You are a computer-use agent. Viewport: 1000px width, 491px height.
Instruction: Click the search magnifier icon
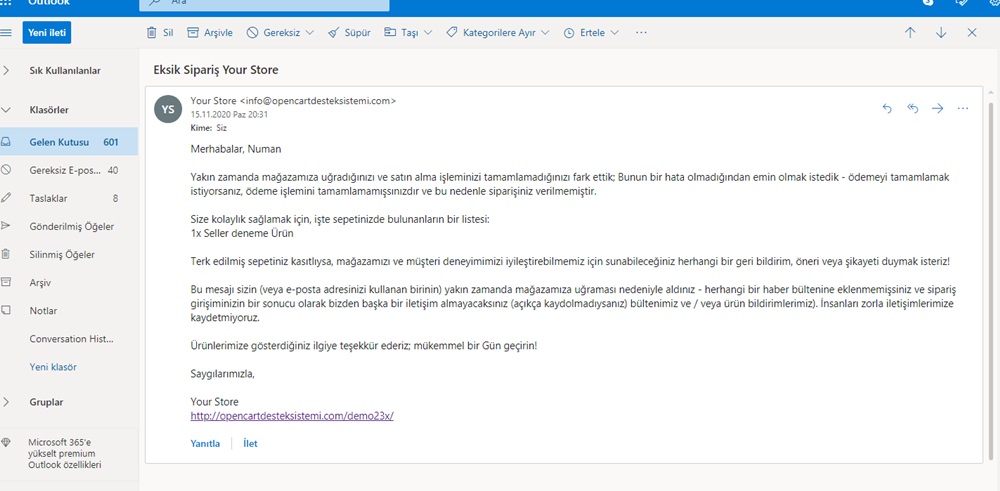(154, 3)
